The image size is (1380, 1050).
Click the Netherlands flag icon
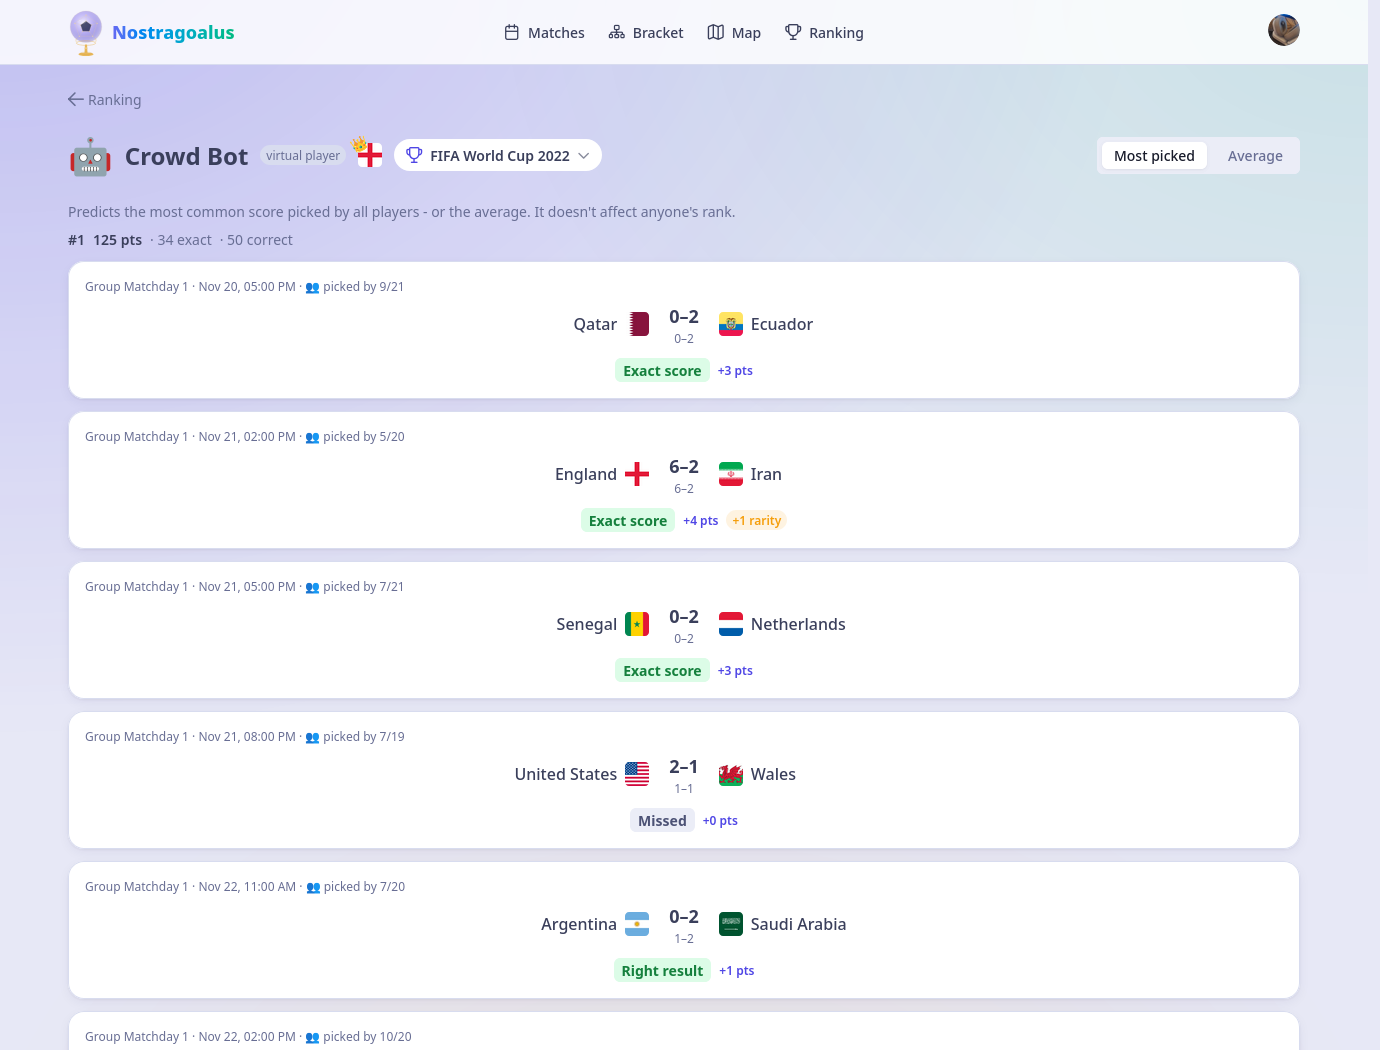pos(731,624)
